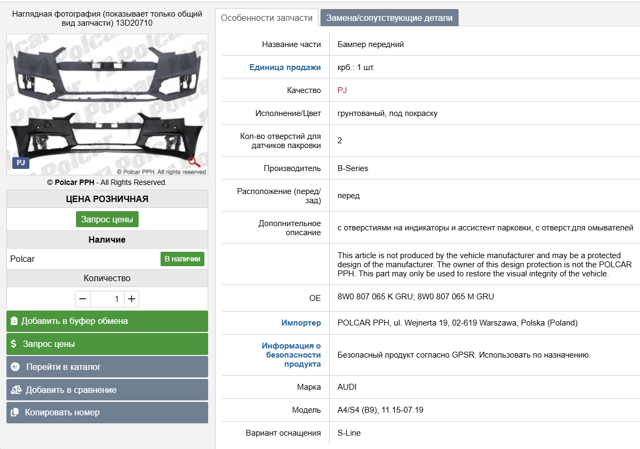Click the Polcar supplier name in availability
Viewport: 640px width, 449px height.
click(x=22, y=259)
